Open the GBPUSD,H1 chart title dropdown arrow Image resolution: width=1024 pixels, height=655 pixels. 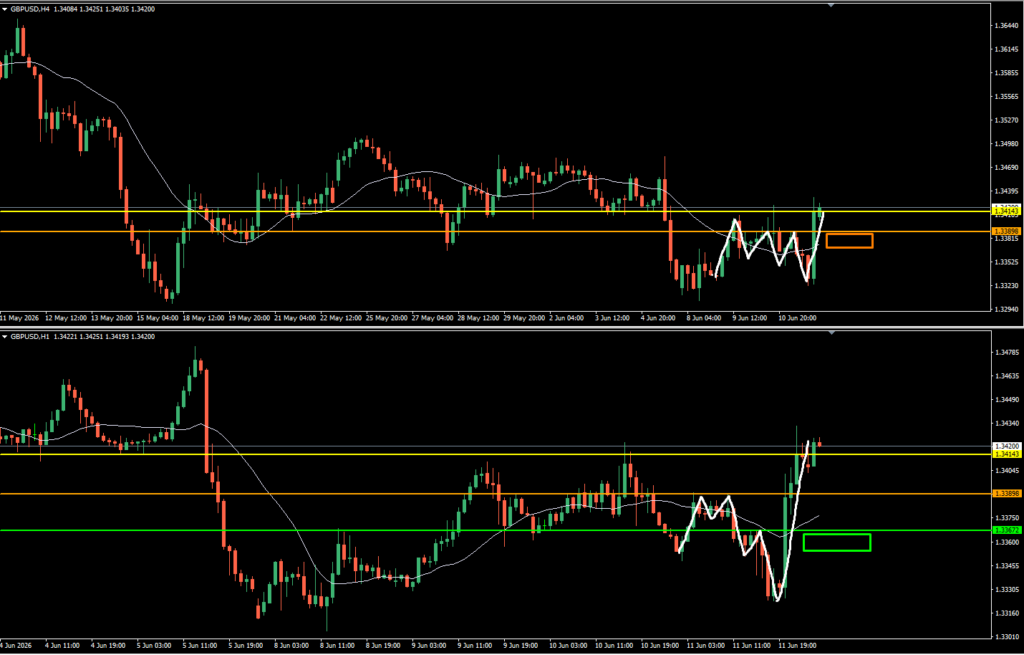pos(5,337)
